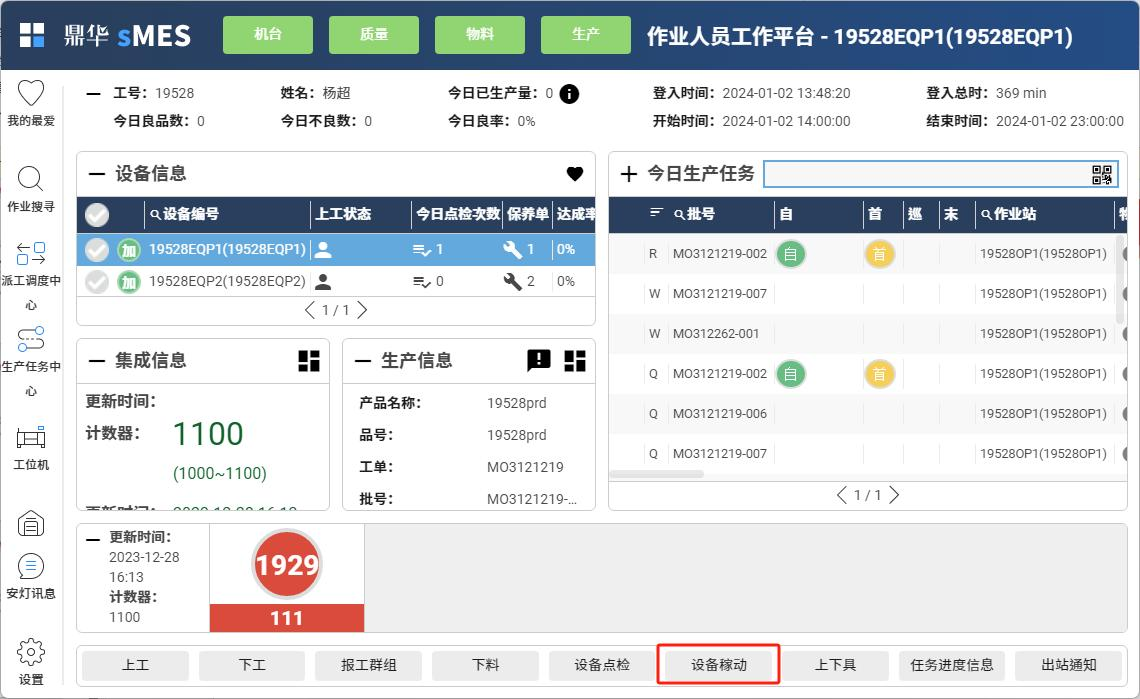The image size is (1140, 699).
Task: Open 作业搜寻 search icon in sidebar
Action: tap(31, 179)
